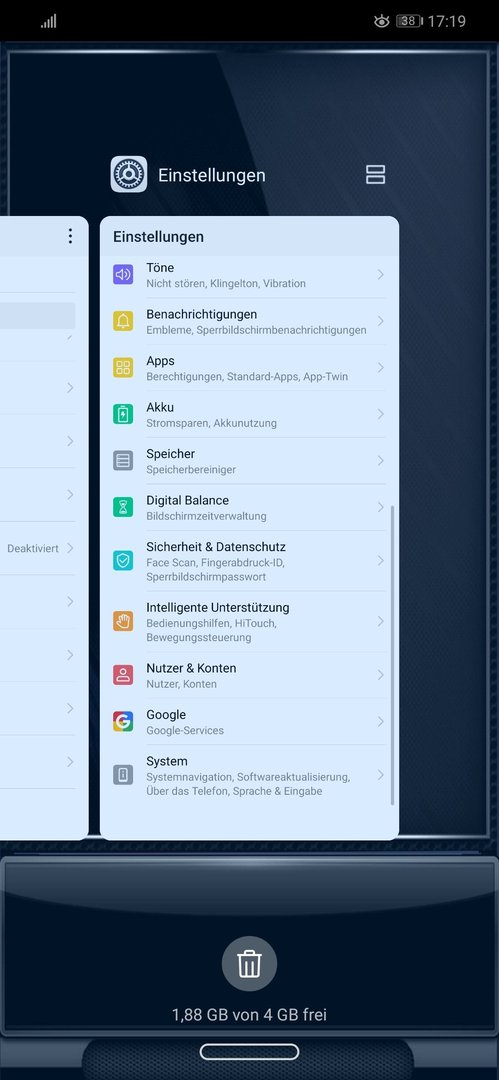
Task: Tap the Töne speaker icon
Action: coord(123,275)
